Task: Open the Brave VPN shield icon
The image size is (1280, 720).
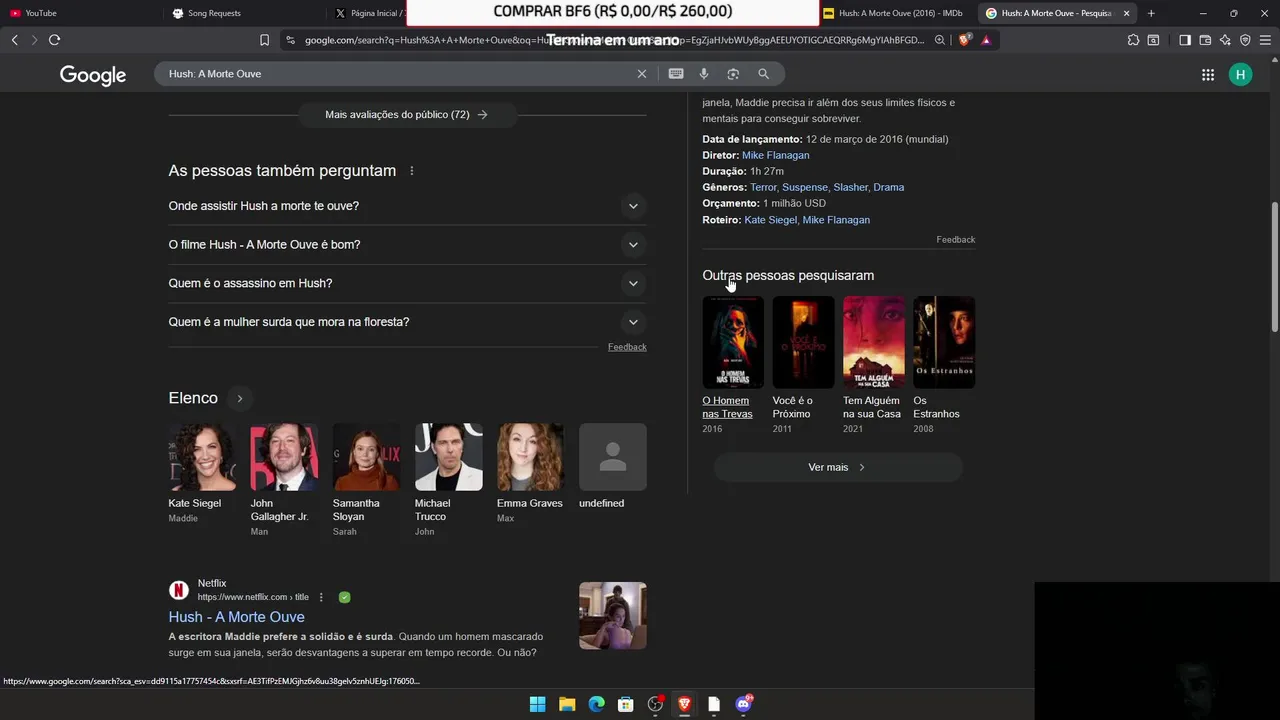Action: click(x=1245, y=40)
